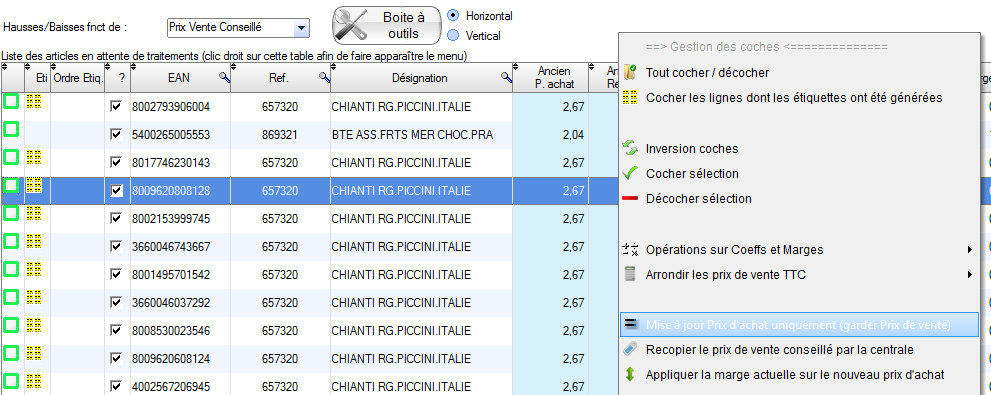Choose Recopier le prix de vente conseillé

pos(779,349)
